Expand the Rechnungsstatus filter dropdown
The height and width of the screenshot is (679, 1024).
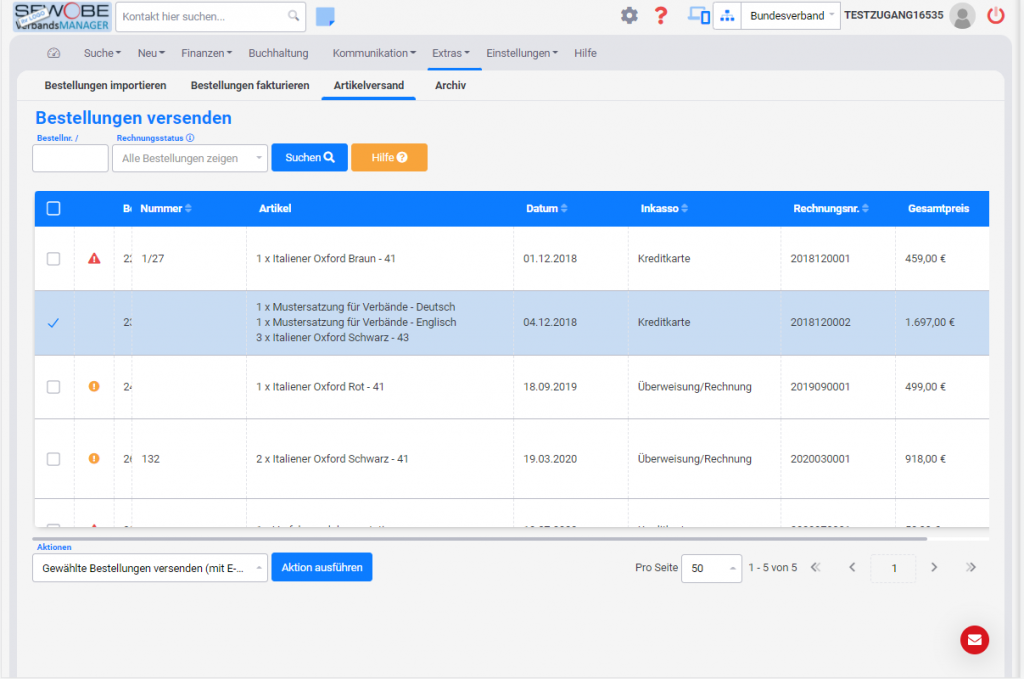190,158
